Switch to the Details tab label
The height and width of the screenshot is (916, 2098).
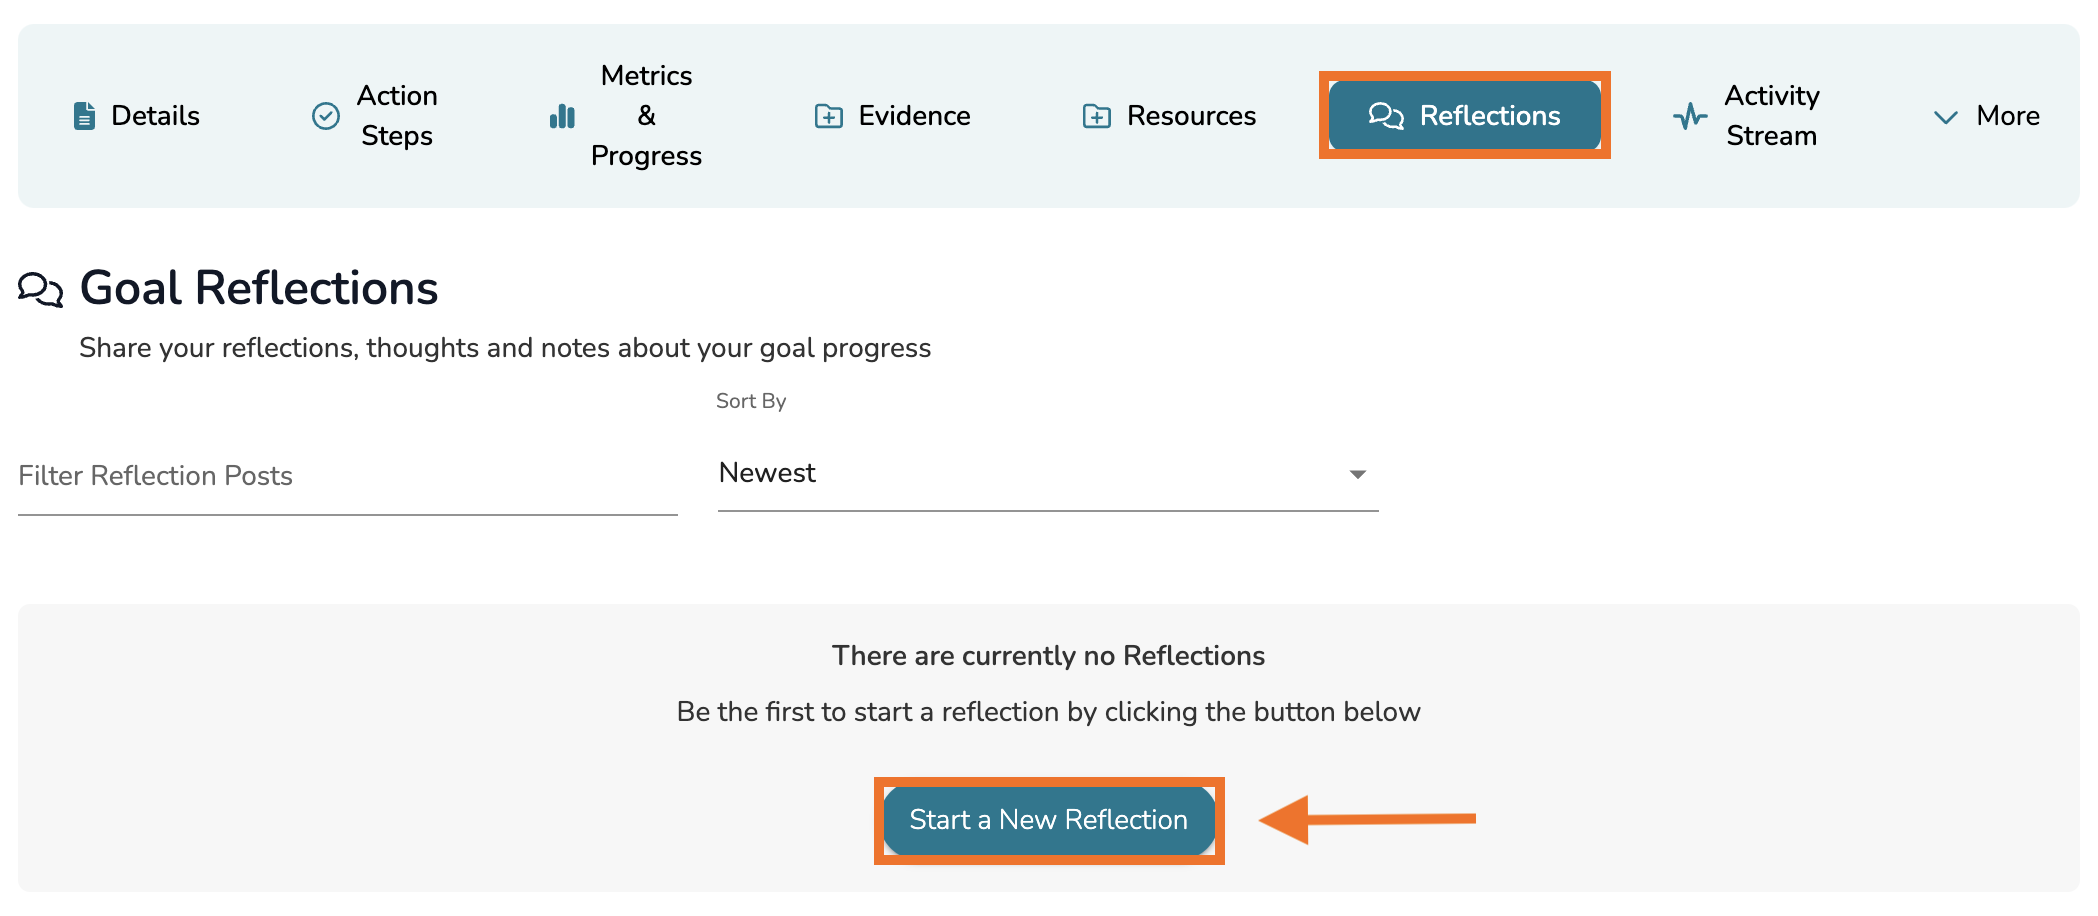pos(155,116)
